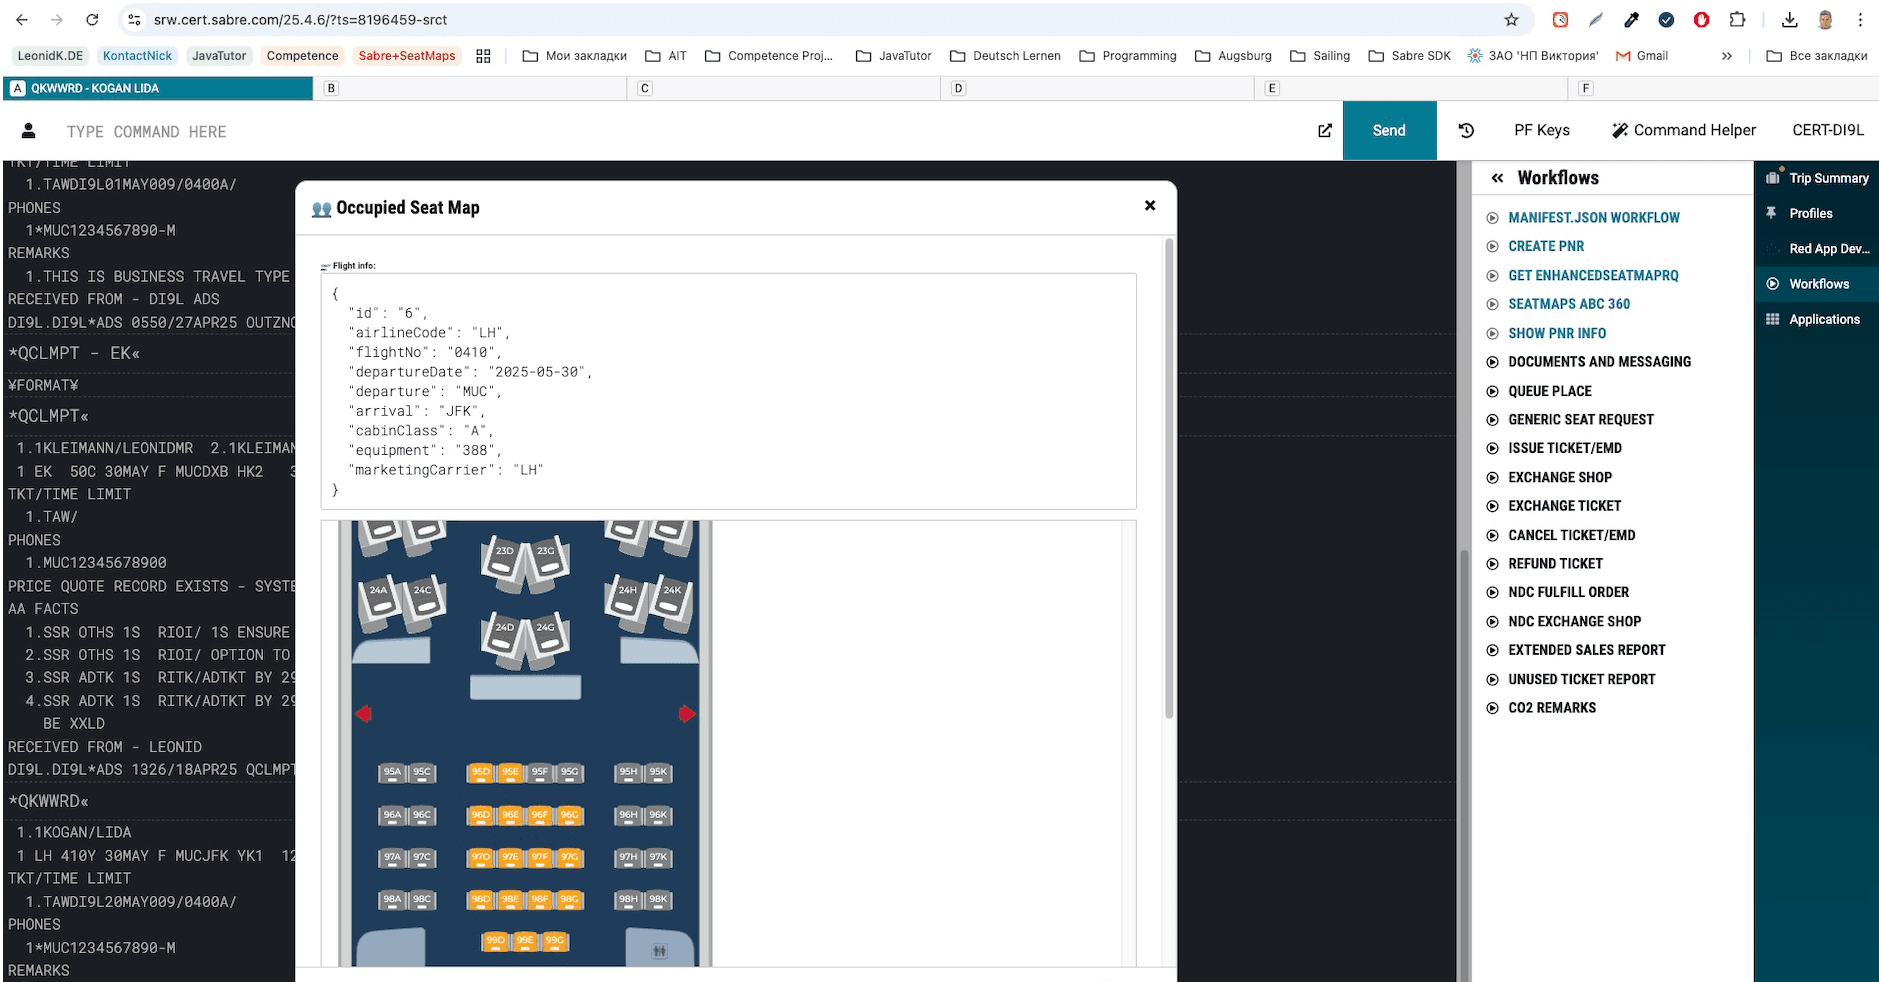Select seat 24A on the seat map
The width and height of the screenshot is (1879, 982).
(x=378, y=594)
